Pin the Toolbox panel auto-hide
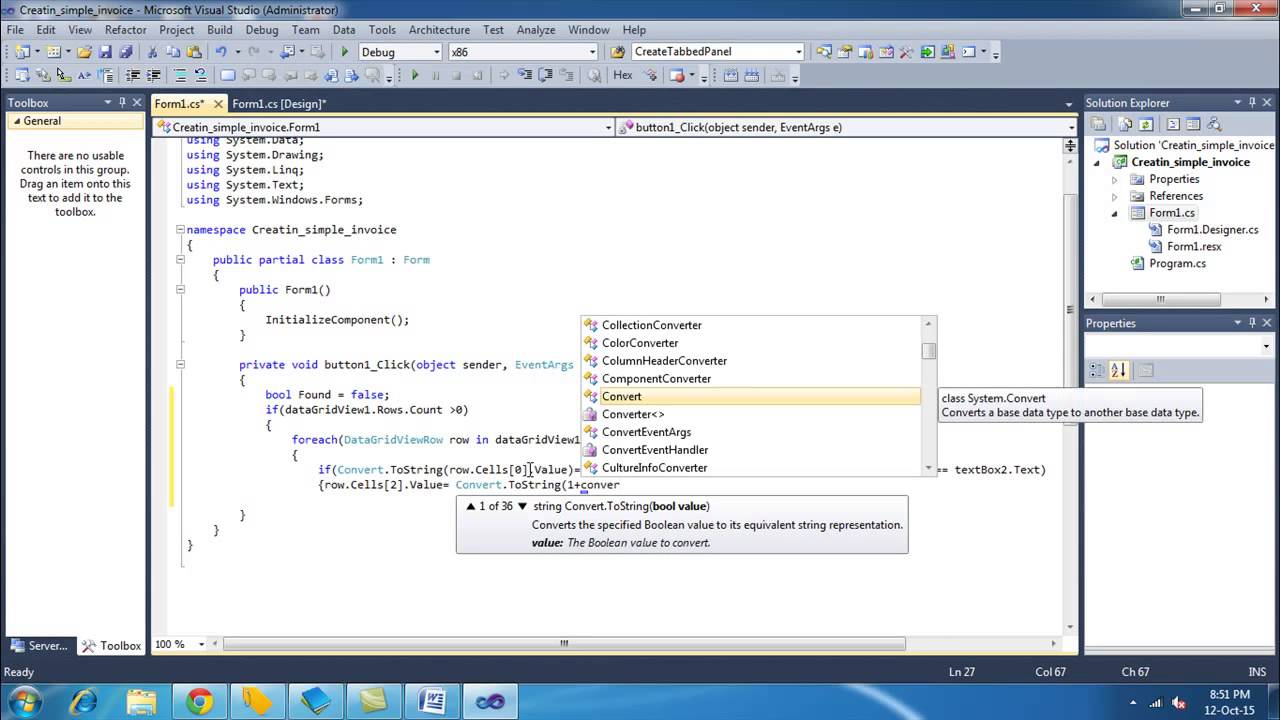 click(x=122, y=102)
